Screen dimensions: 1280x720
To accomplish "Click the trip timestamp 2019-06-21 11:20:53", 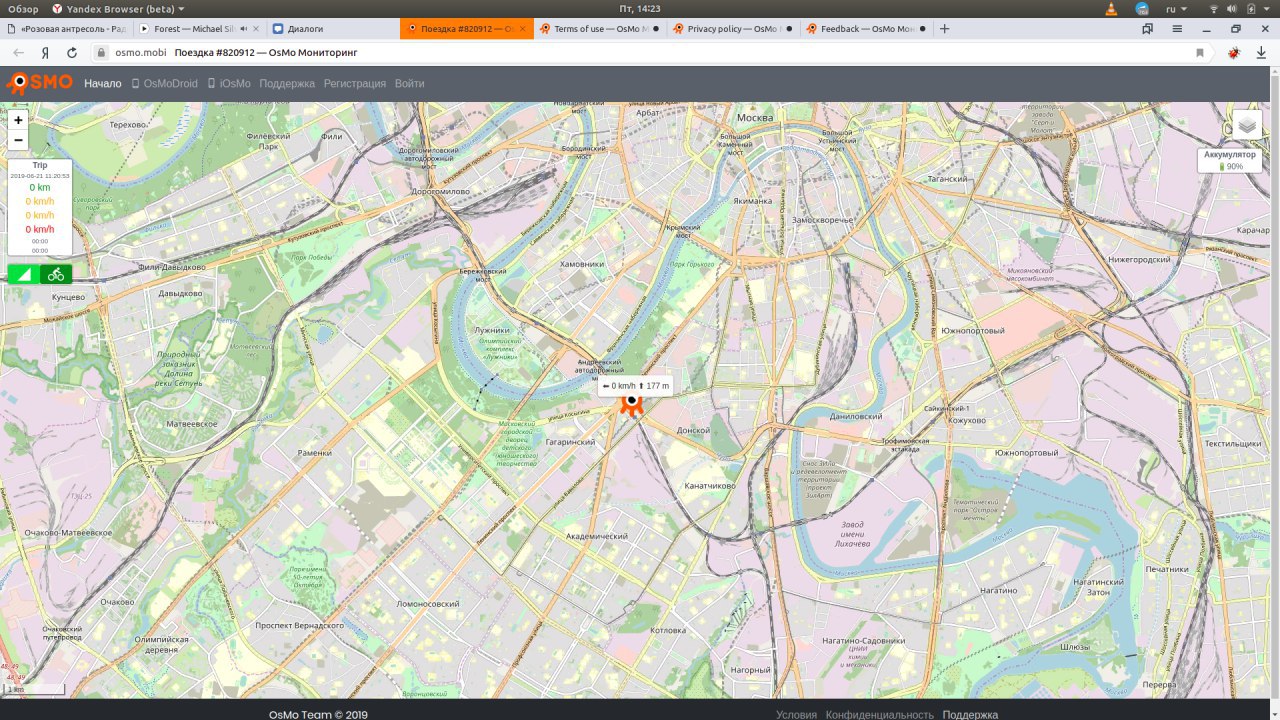I will point(40,175).
